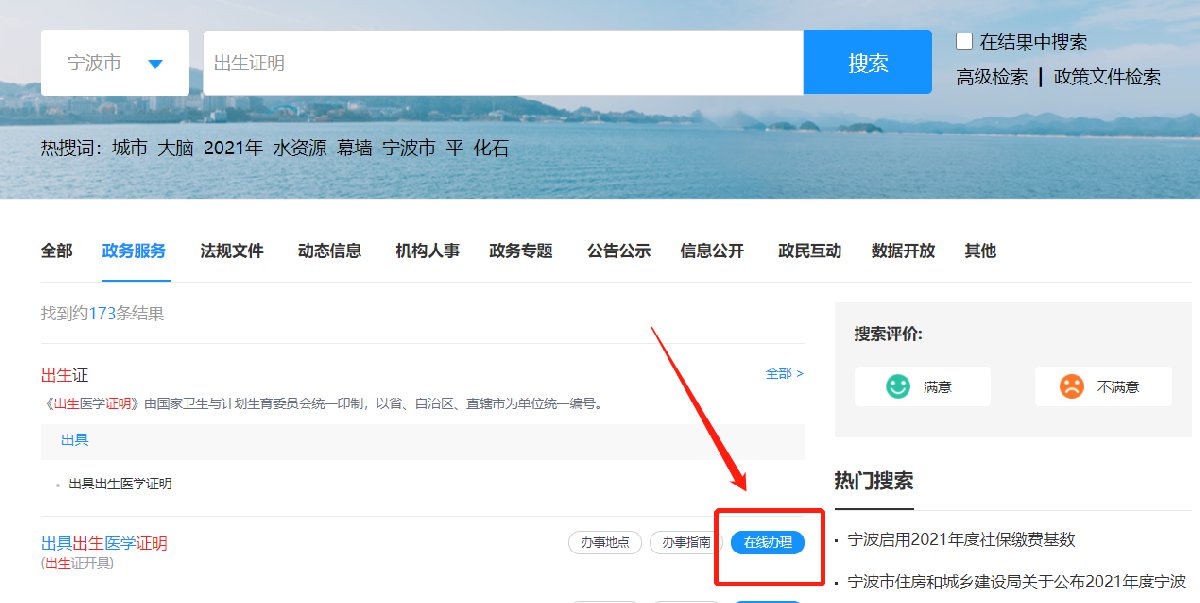Click the green satisfied smiley face icon
The width and height of the screenshot is (1200, 603).
(x=898, y=386)
